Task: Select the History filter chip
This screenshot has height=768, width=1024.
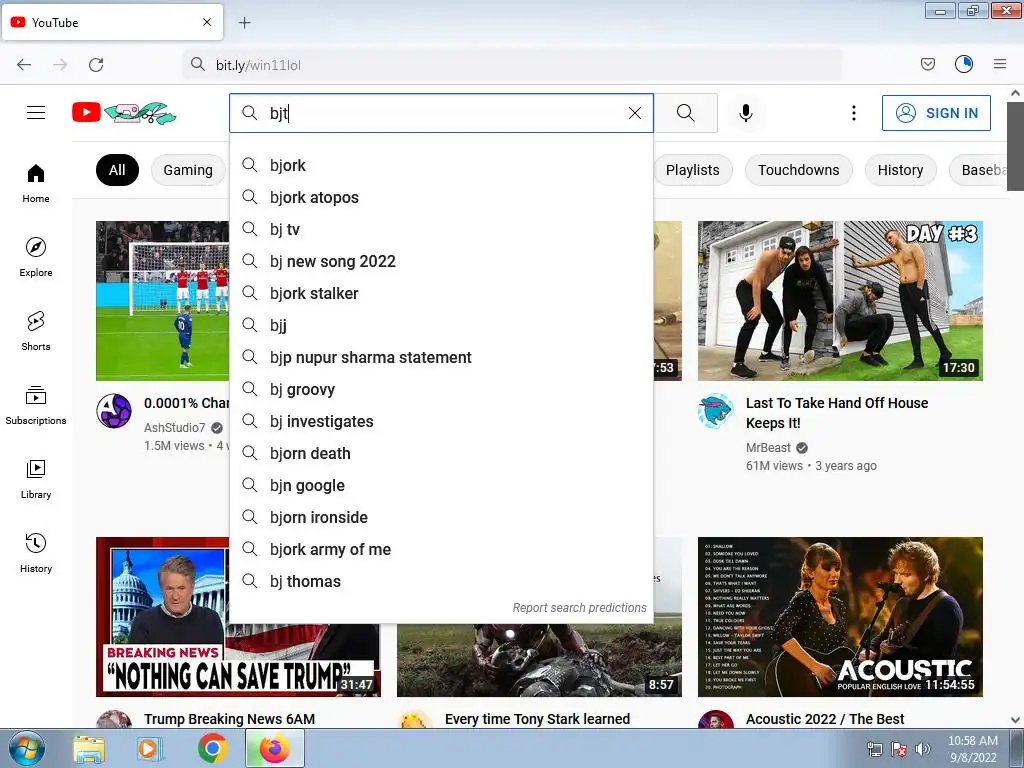Action: [900, 170]
